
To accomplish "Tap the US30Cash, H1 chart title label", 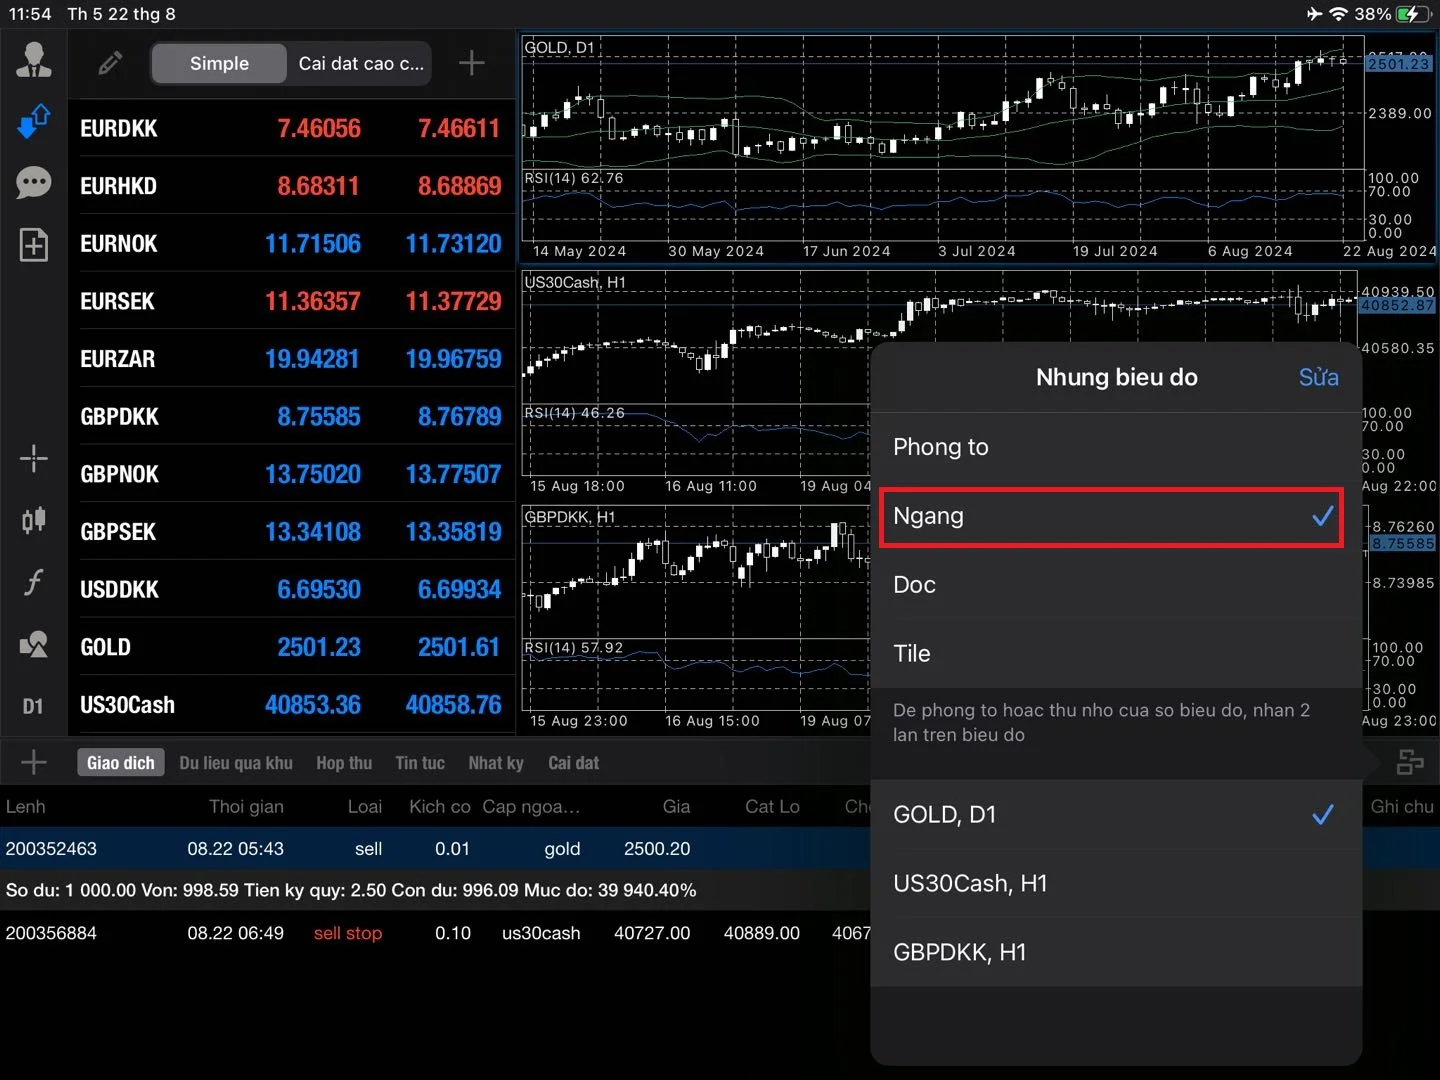I will 575,282.
